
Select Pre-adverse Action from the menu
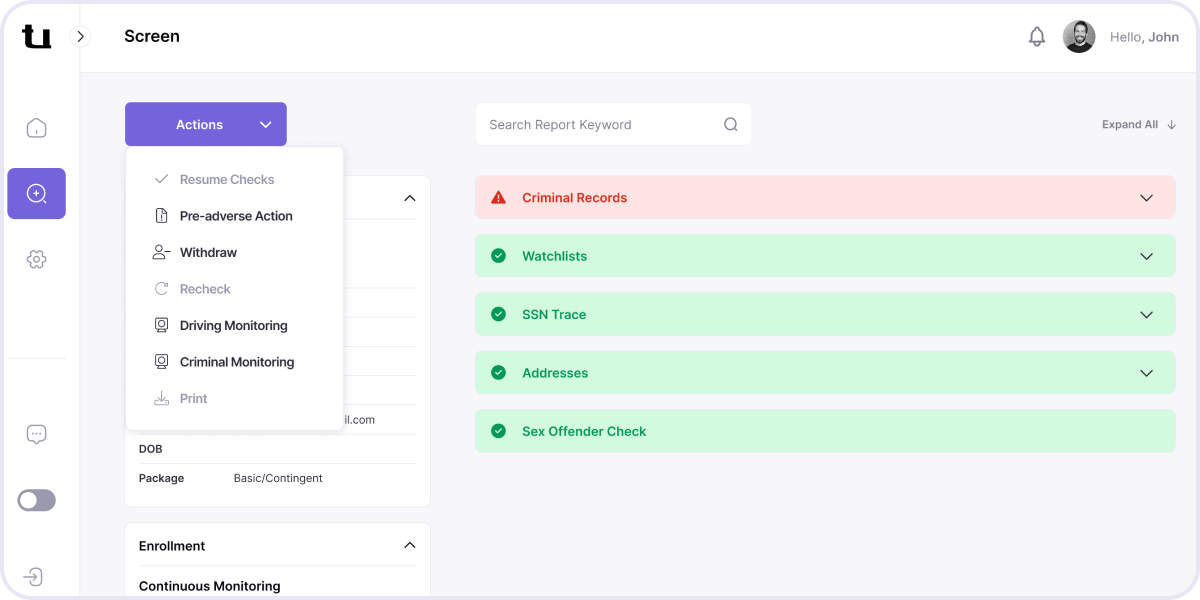(x=236, y=216)
